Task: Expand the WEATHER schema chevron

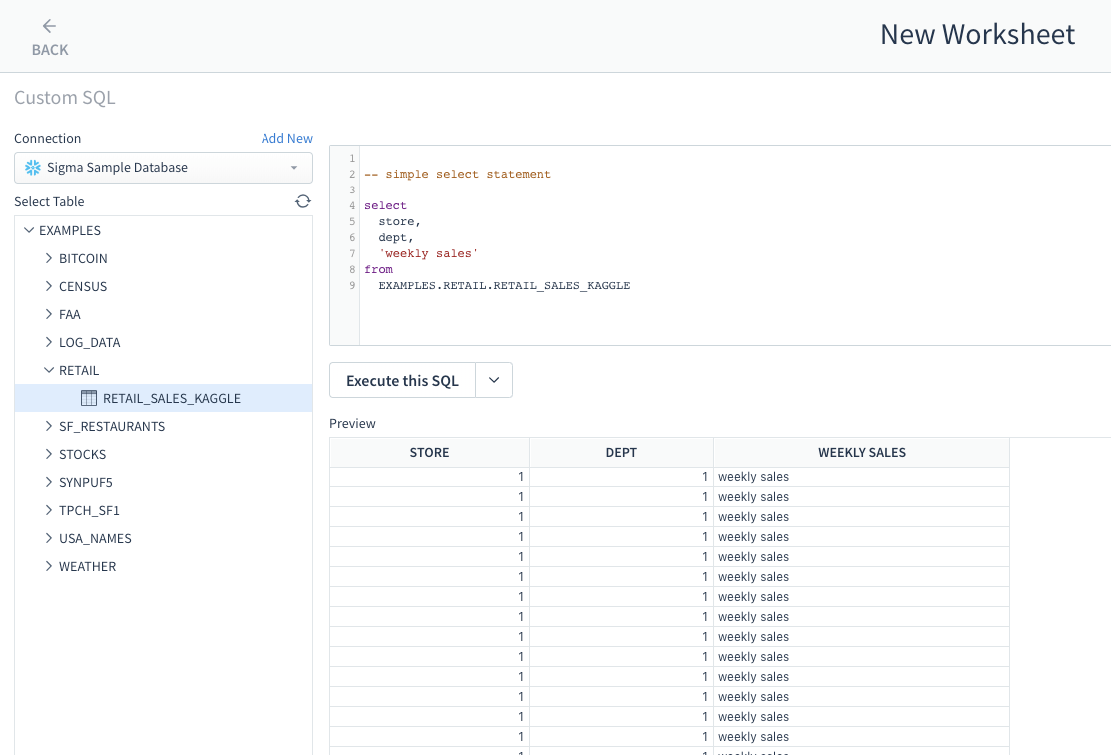Action: pos(48,566)
